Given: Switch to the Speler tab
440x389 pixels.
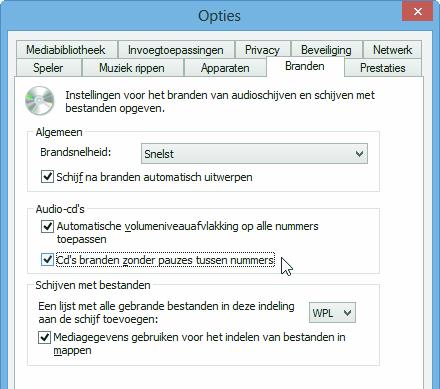Looking at the screenshot, I should [x=48, y=68].
